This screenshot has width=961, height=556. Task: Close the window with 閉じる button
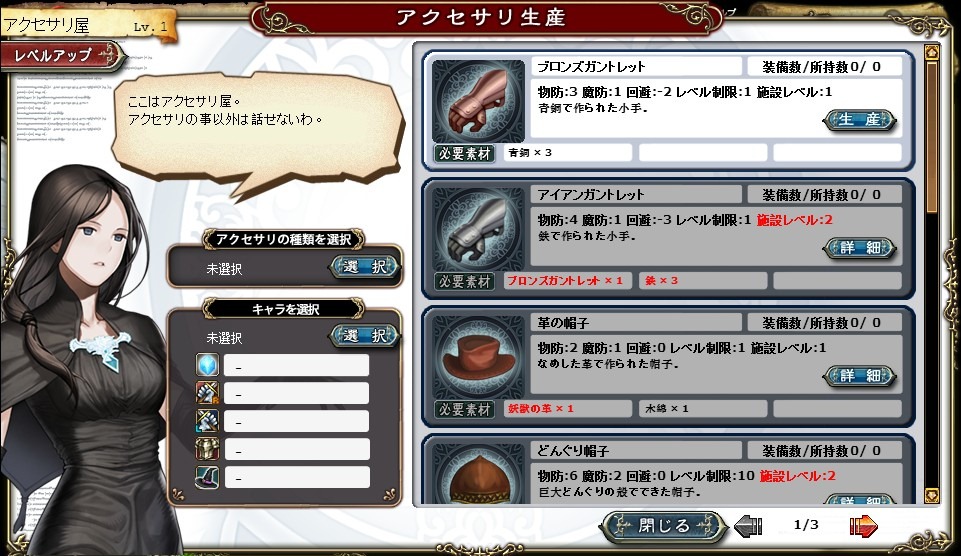[664, 526]
